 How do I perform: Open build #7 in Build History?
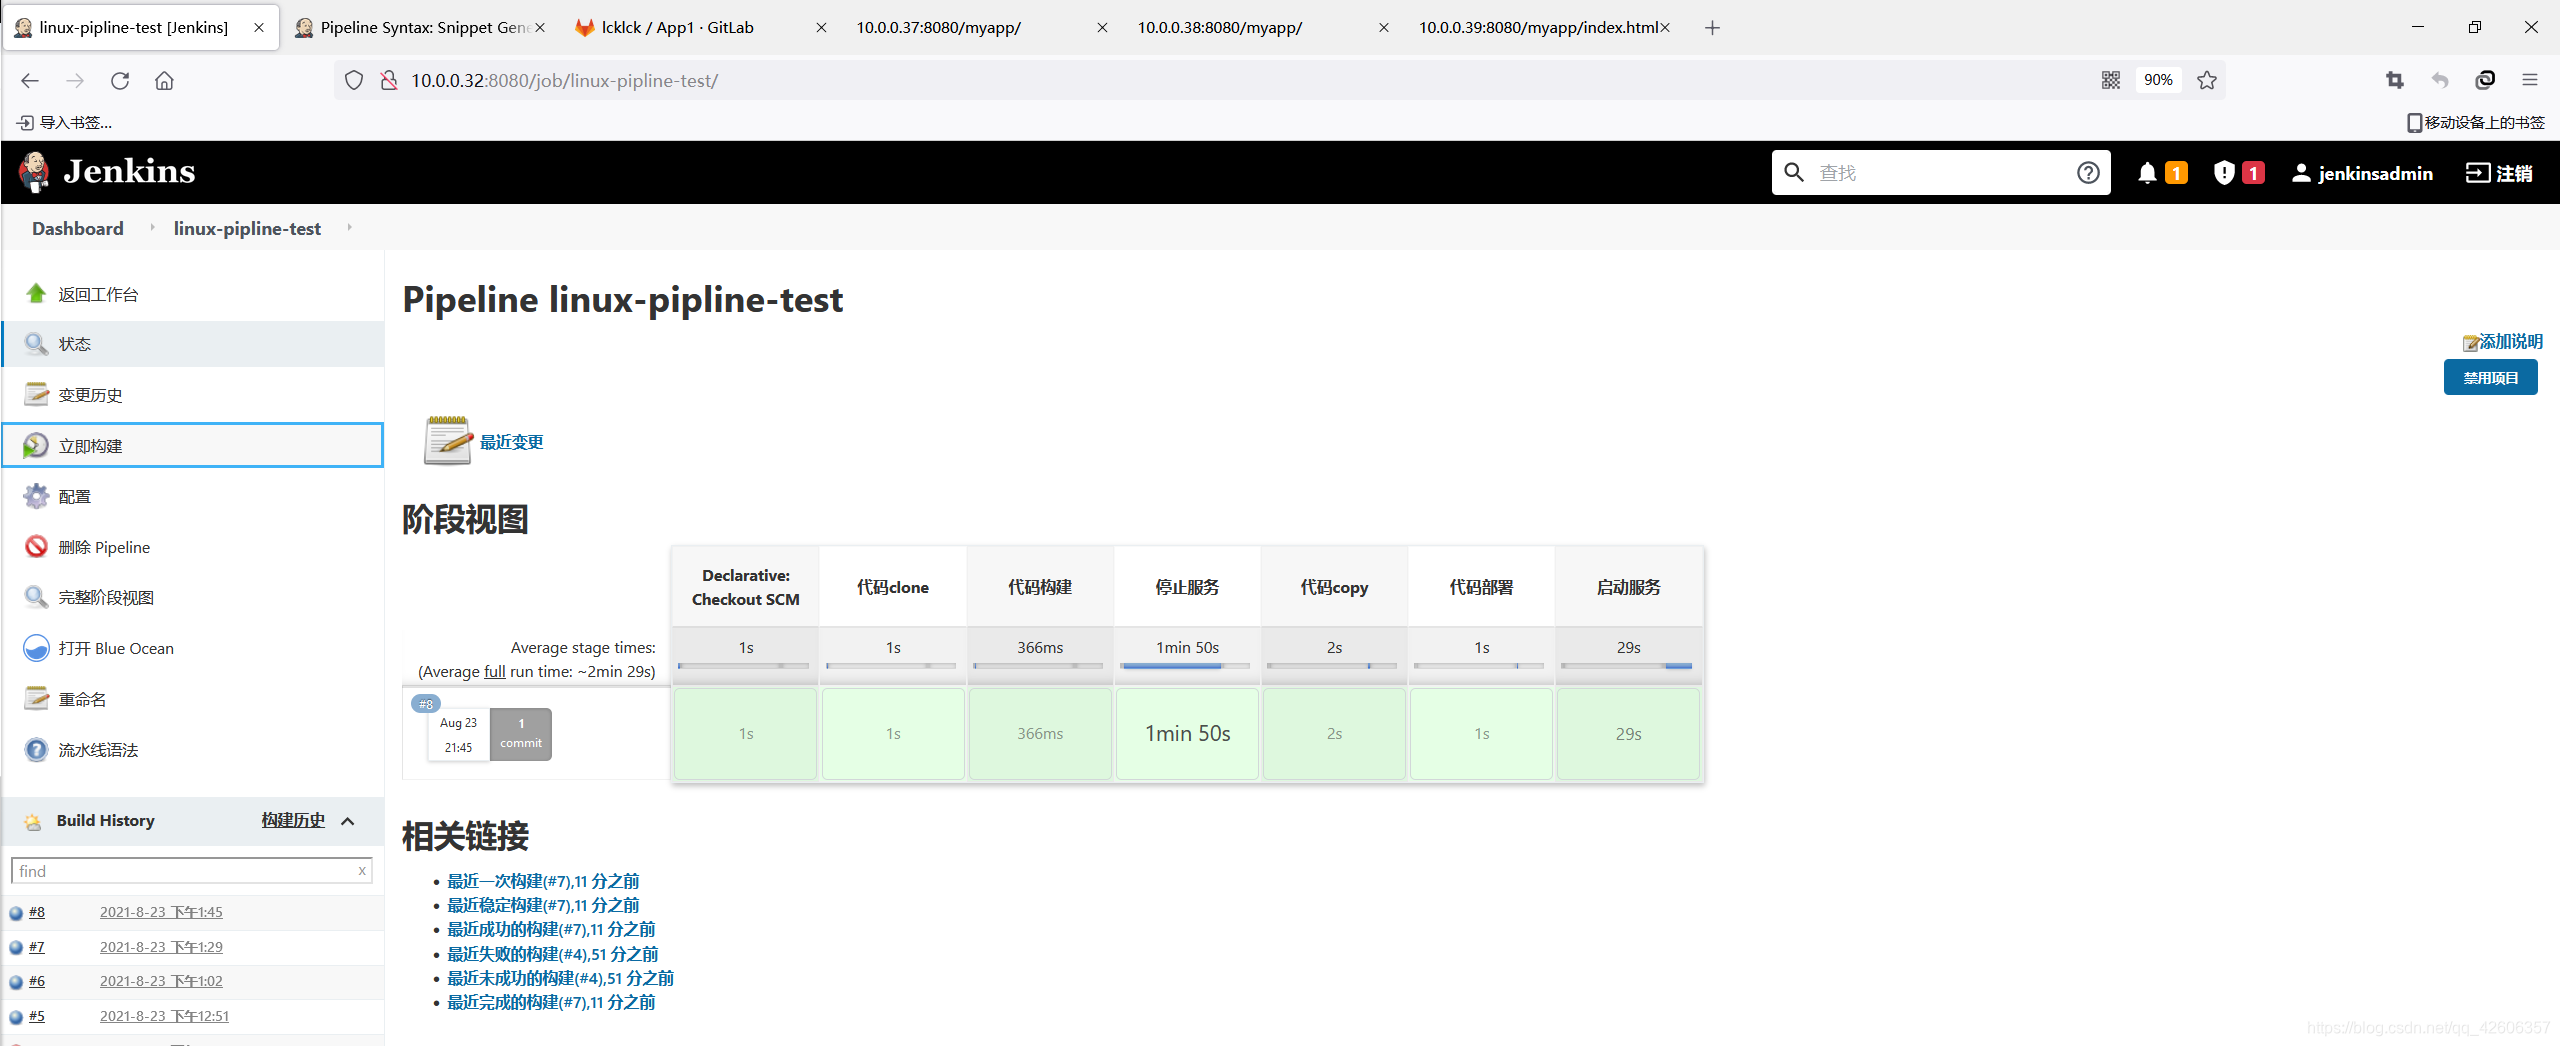click(x=37, y=947)
